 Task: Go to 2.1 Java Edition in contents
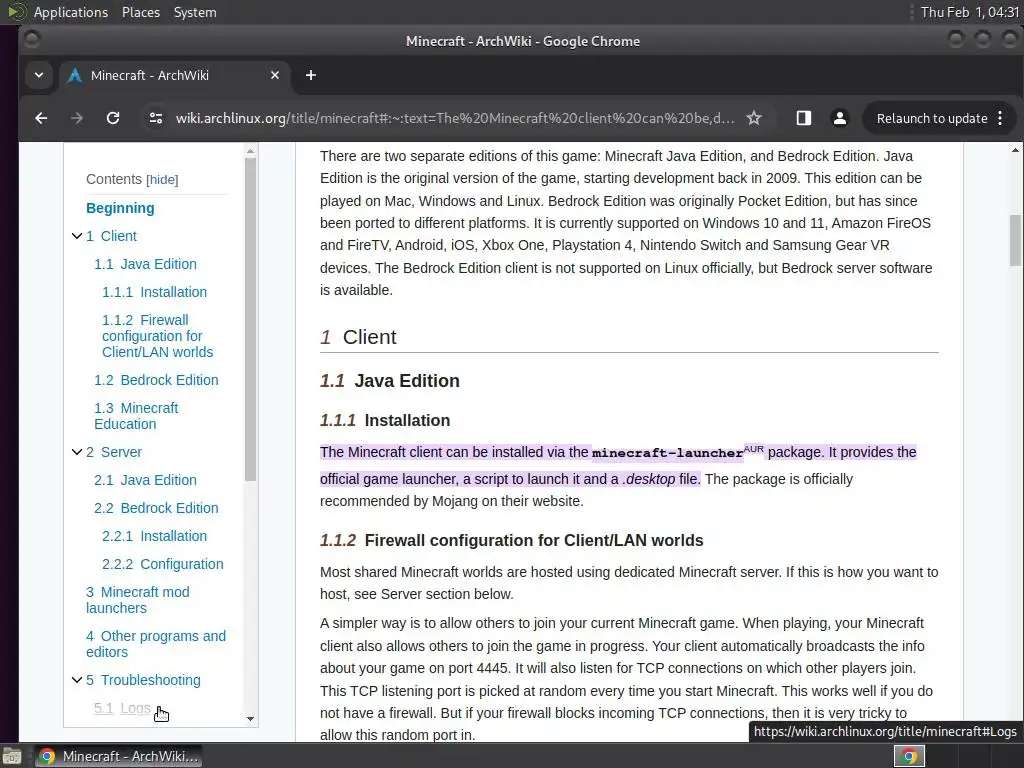click(x=145, y=480)
